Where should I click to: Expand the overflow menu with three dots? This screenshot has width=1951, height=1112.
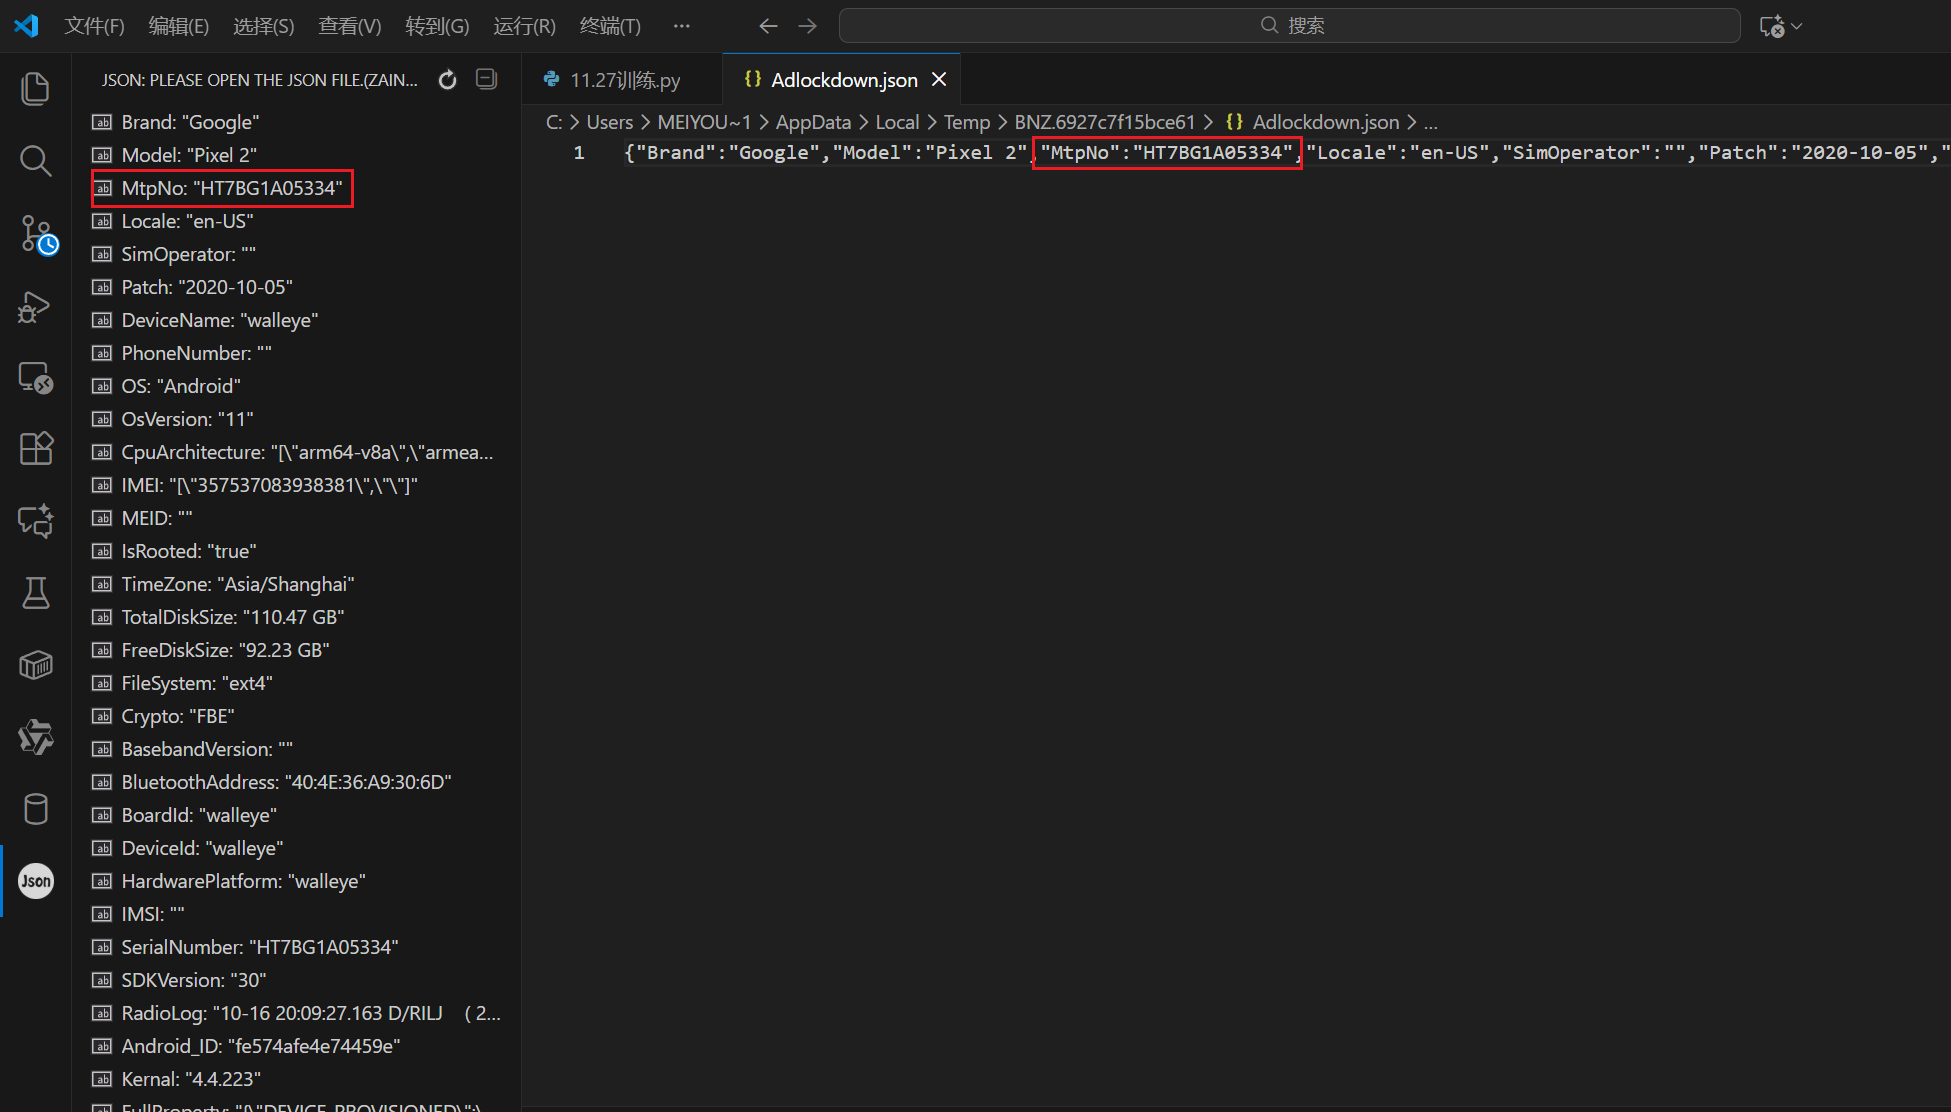[681, 26]
